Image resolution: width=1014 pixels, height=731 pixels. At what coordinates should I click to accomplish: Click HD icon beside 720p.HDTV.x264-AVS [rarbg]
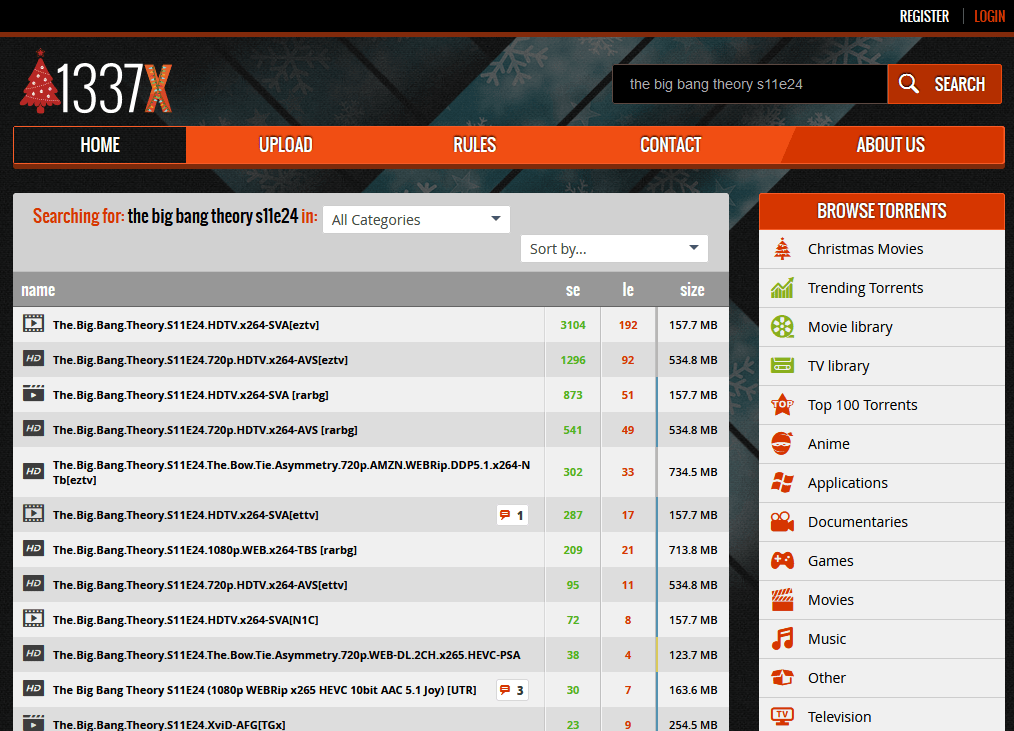pos(34,428)
